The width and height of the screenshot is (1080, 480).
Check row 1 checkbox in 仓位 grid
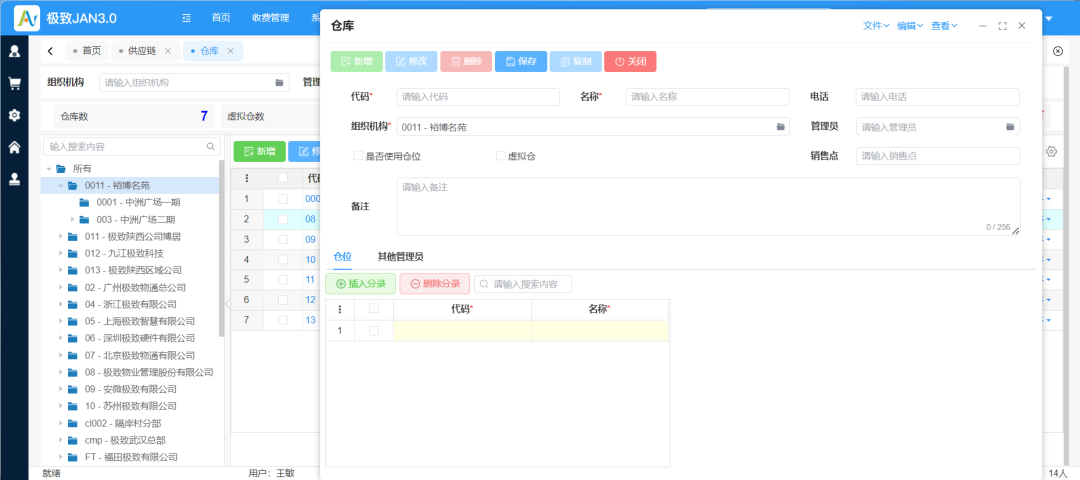(x=374, y=331)
